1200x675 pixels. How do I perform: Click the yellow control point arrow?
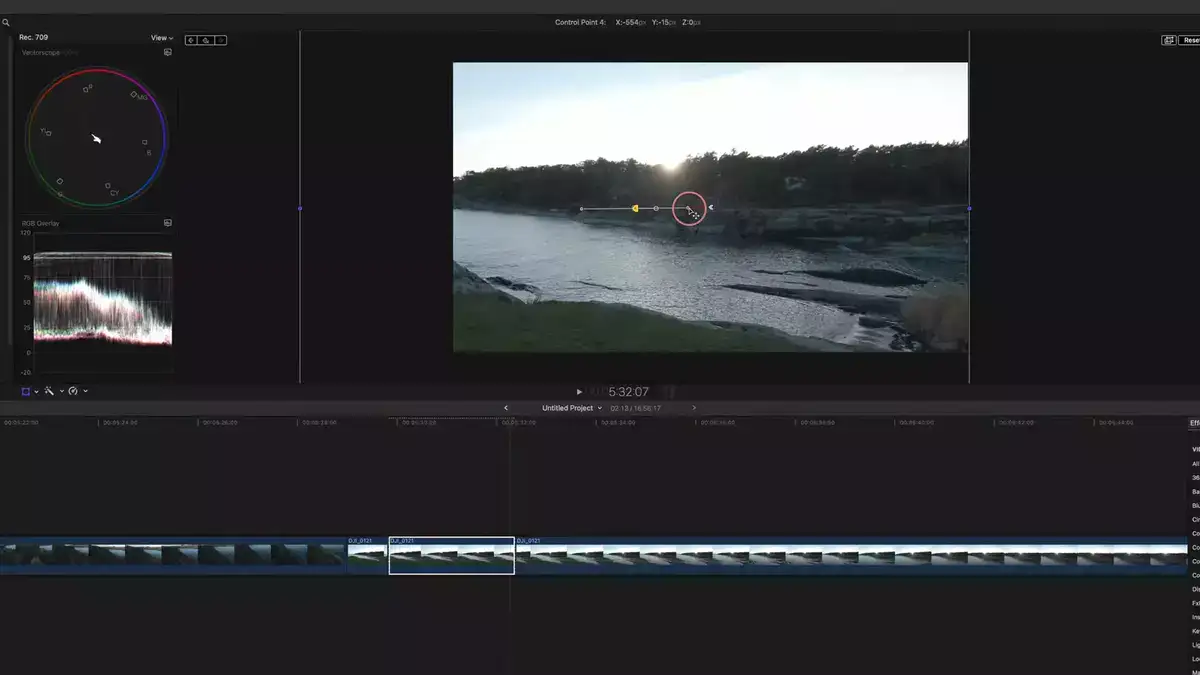tap(634, 208)
